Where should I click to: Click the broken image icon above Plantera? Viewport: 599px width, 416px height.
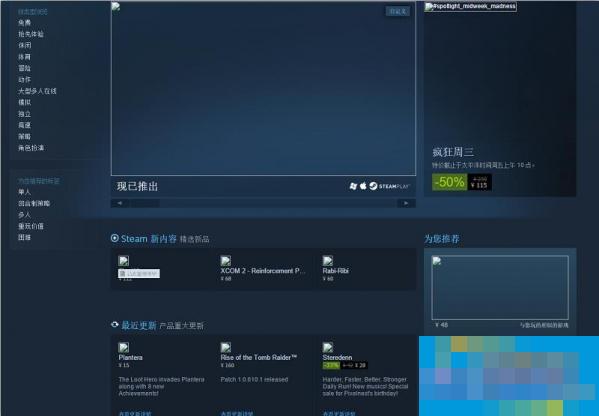(123, 347)
